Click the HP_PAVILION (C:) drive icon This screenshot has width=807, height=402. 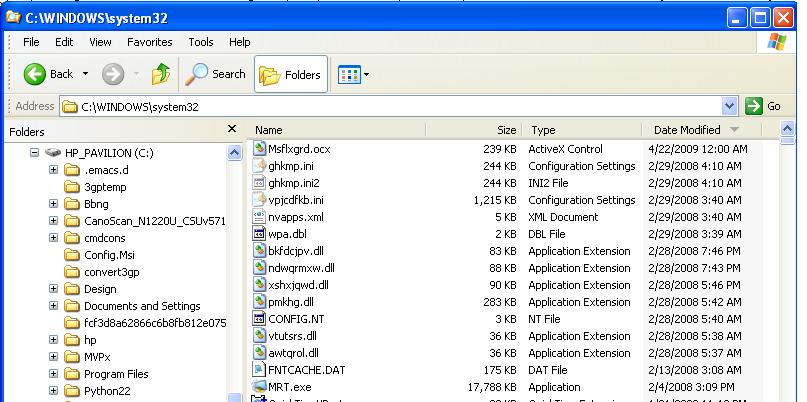click(53, 153)
